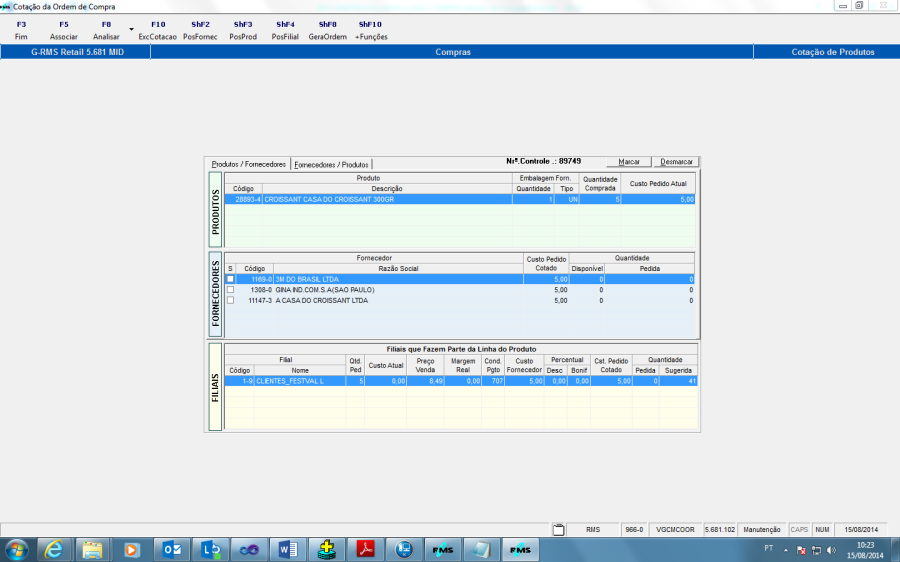Open Microsoft Word from the taskbar

(x=288, y=550)
